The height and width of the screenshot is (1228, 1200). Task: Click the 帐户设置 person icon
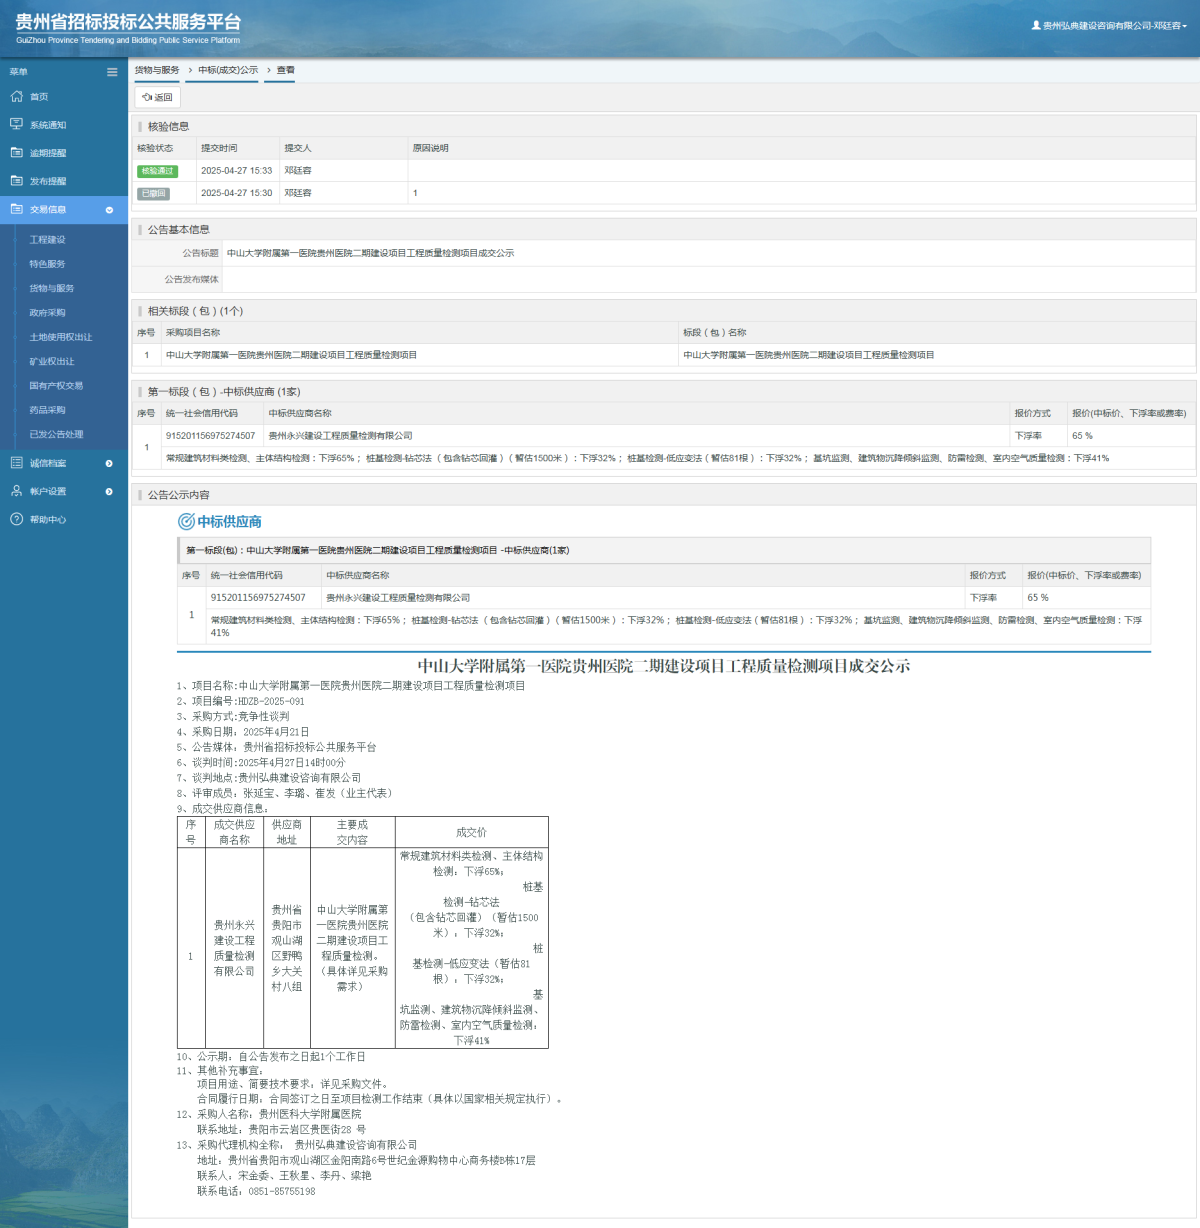click(16, 491)
